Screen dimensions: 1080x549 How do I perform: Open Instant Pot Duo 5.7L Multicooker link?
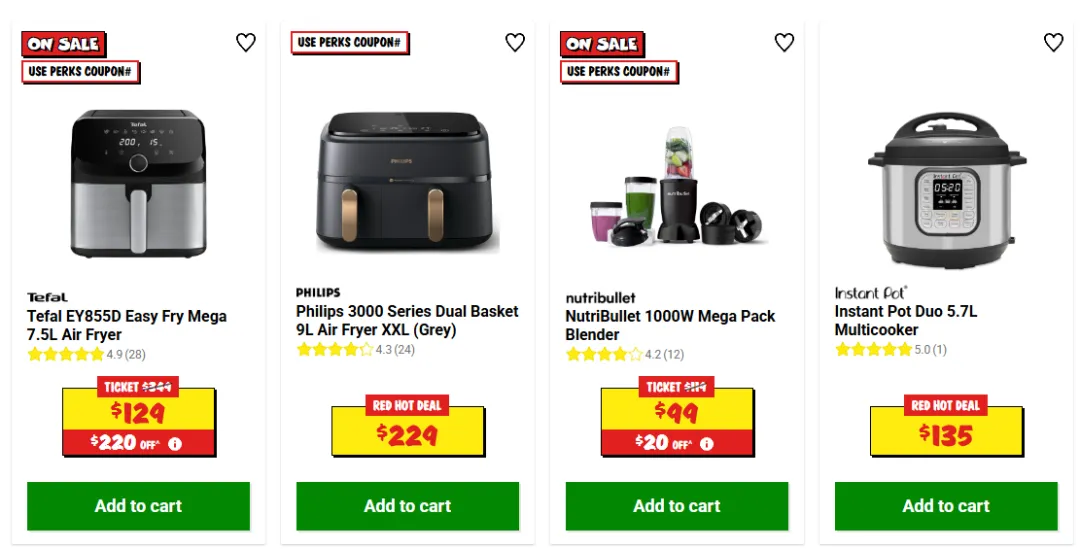click(x=906, y=320)
